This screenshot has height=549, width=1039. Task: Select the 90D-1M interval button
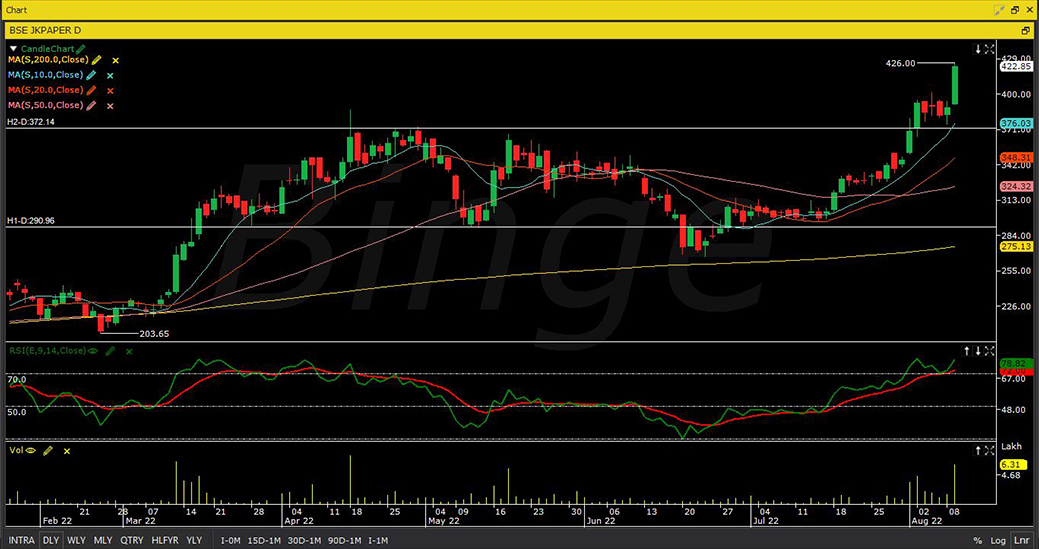point(343,540)
